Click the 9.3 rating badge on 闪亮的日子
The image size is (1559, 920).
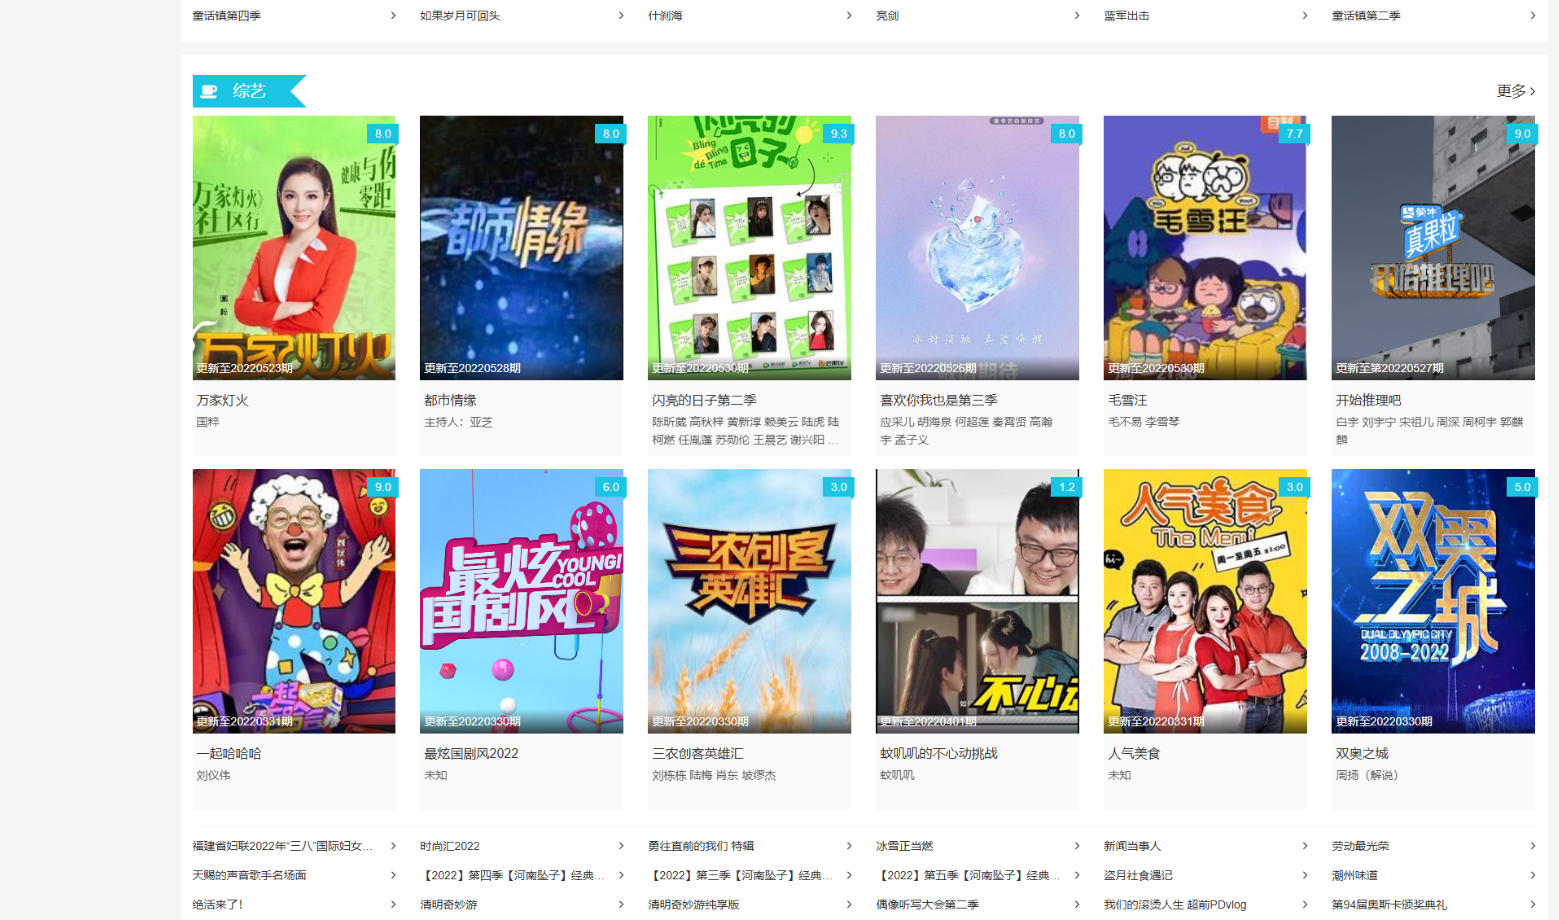pos(838,133)
